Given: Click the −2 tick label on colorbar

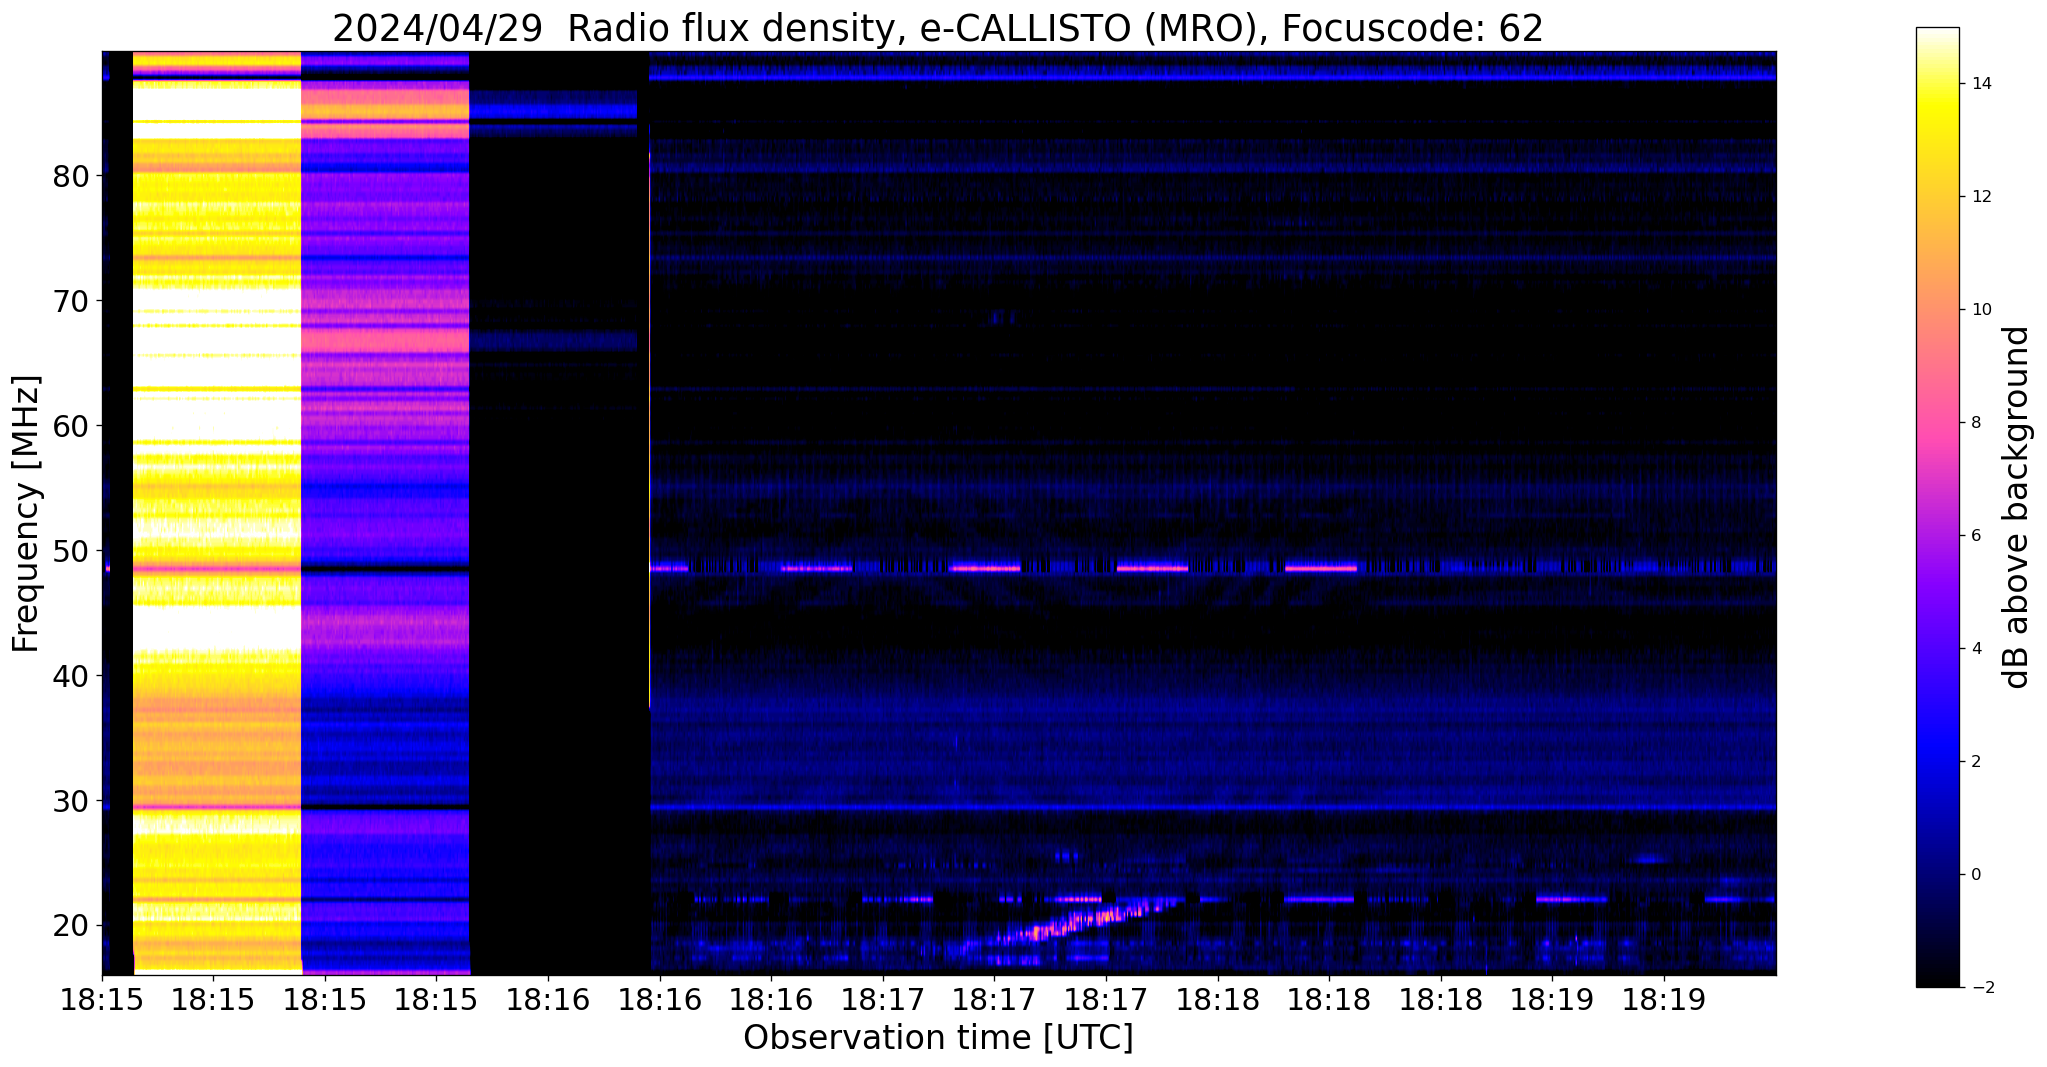Looking at the screenshot, I should (1981, 988).
